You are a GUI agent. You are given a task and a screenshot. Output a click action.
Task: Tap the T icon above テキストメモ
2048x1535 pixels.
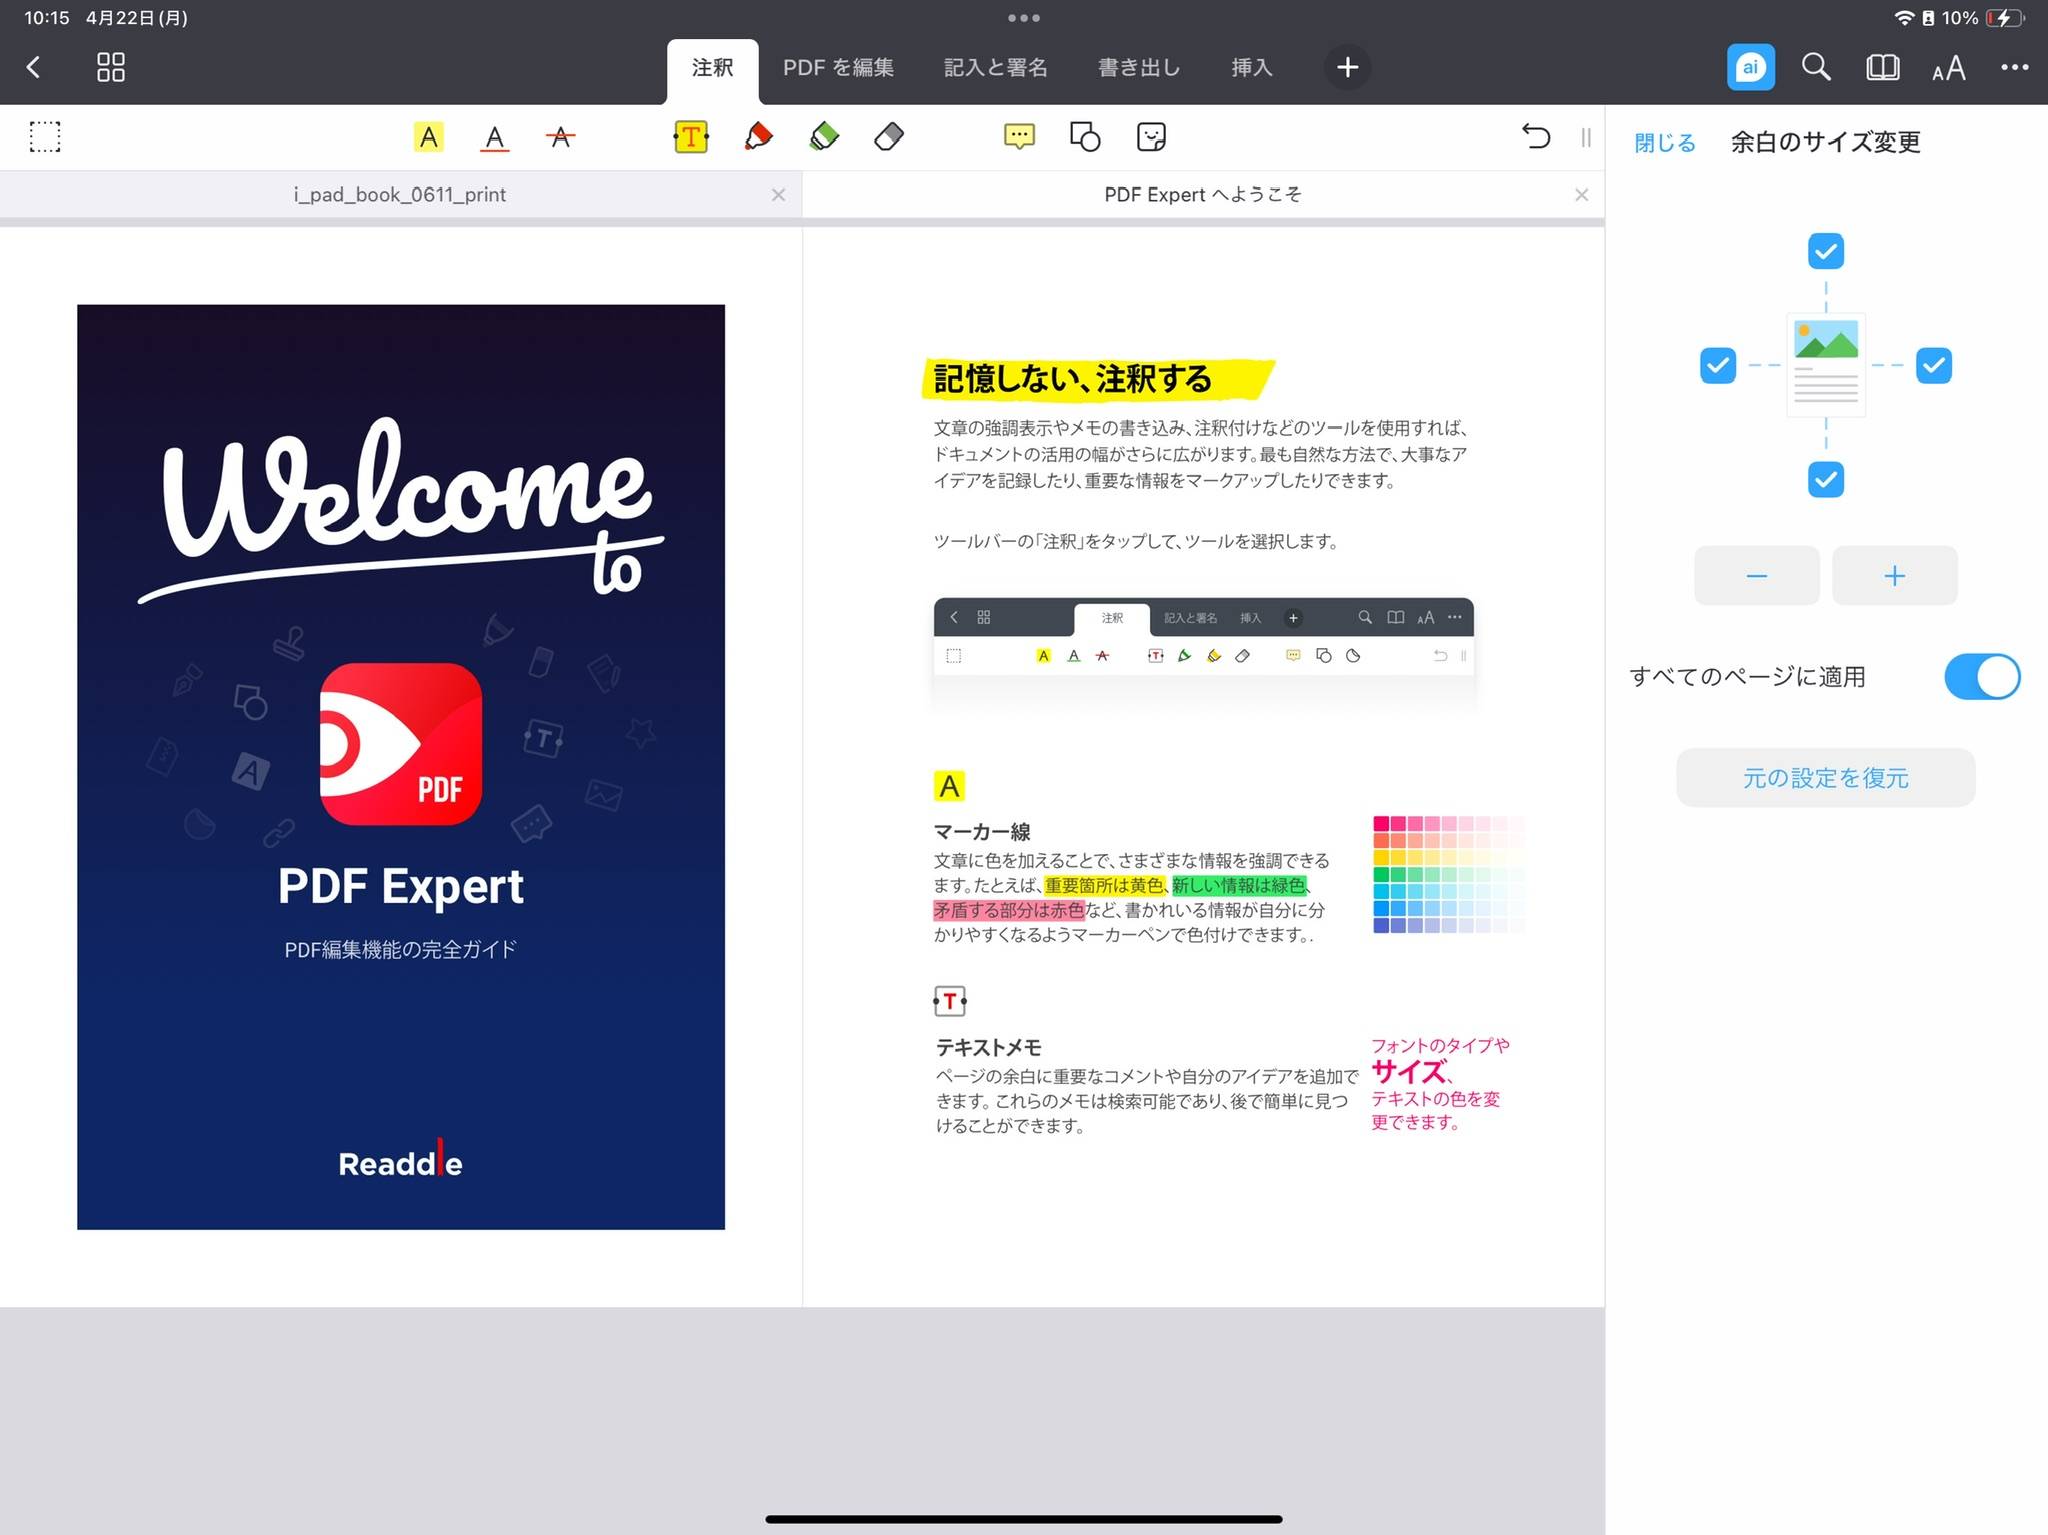[950, 1001]
